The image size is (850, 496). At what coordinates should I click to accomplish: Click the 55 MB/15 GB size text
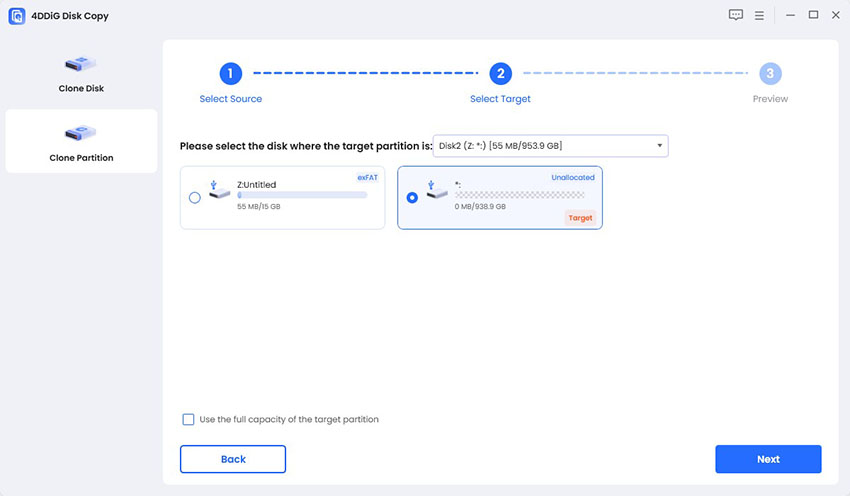coord(259,207)
